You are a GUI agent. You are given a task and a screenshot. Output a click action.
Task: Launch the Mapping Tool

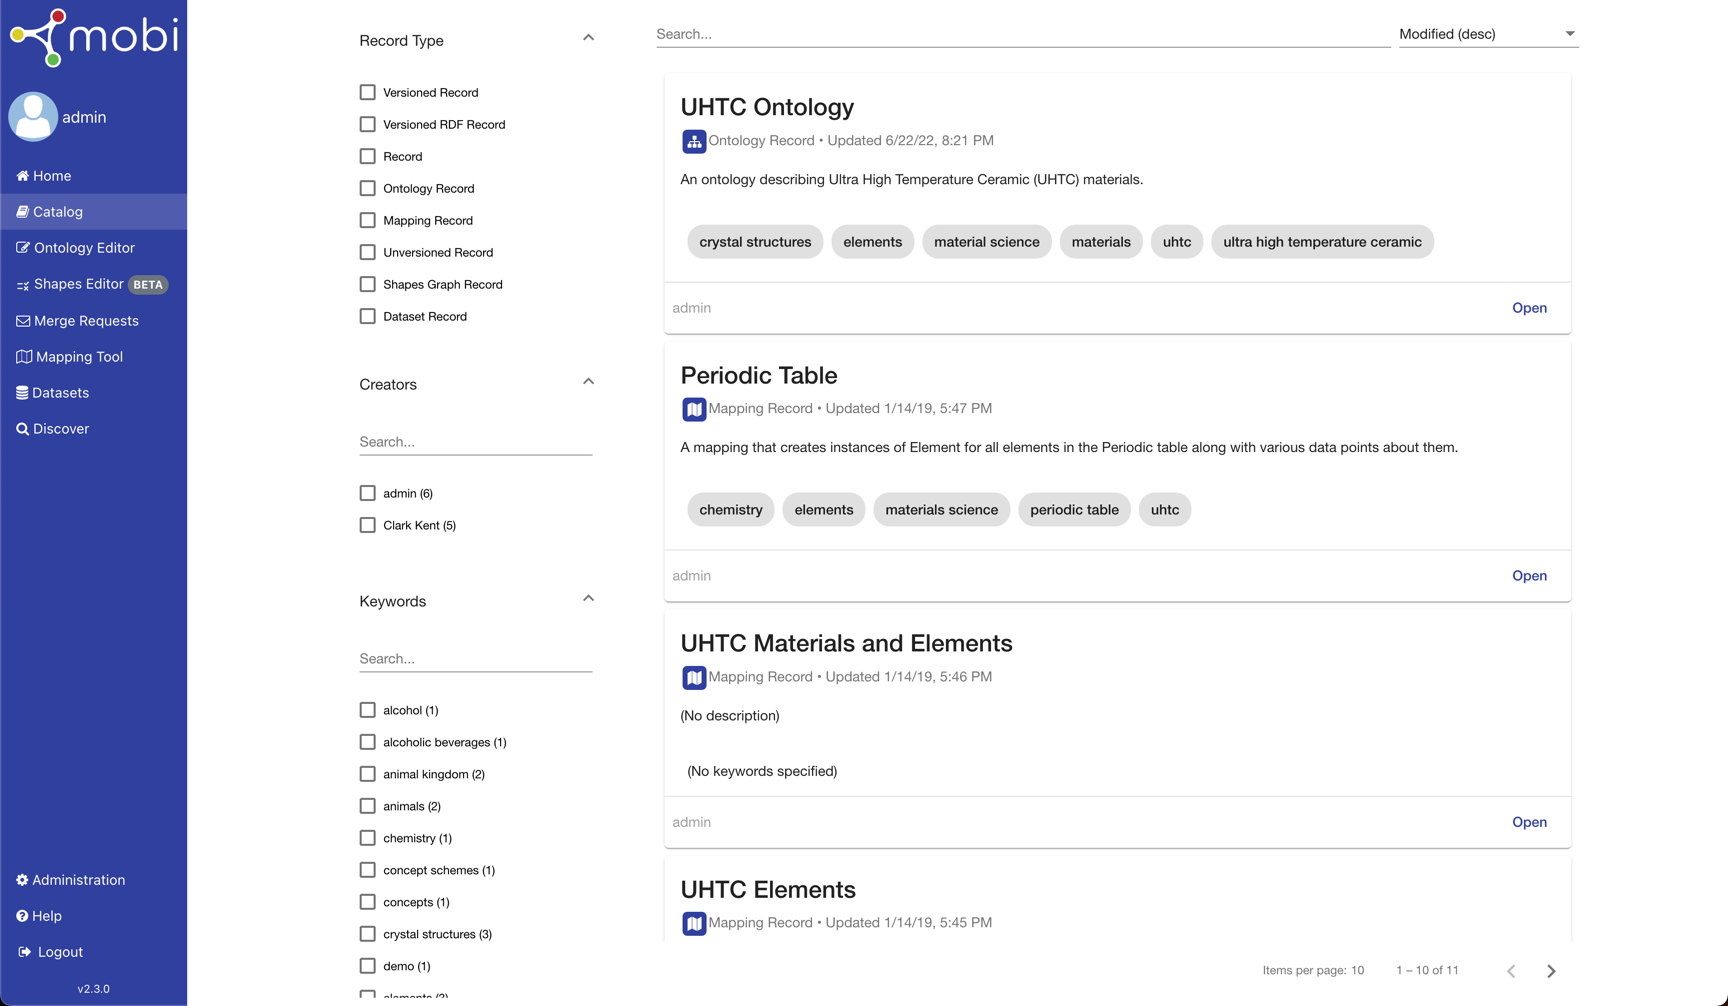78,356
